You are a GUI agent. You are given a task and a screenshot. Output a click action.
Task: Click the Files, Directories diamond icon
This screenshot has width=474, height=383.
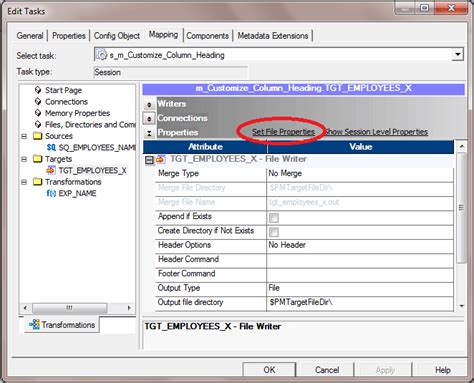tap(38, 124)
